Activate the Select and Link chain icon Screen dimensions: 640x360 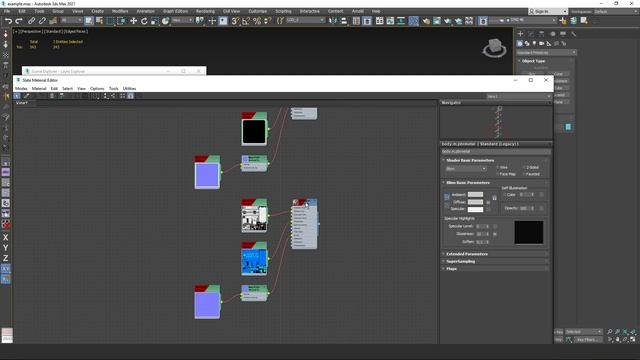coord(31,21)
